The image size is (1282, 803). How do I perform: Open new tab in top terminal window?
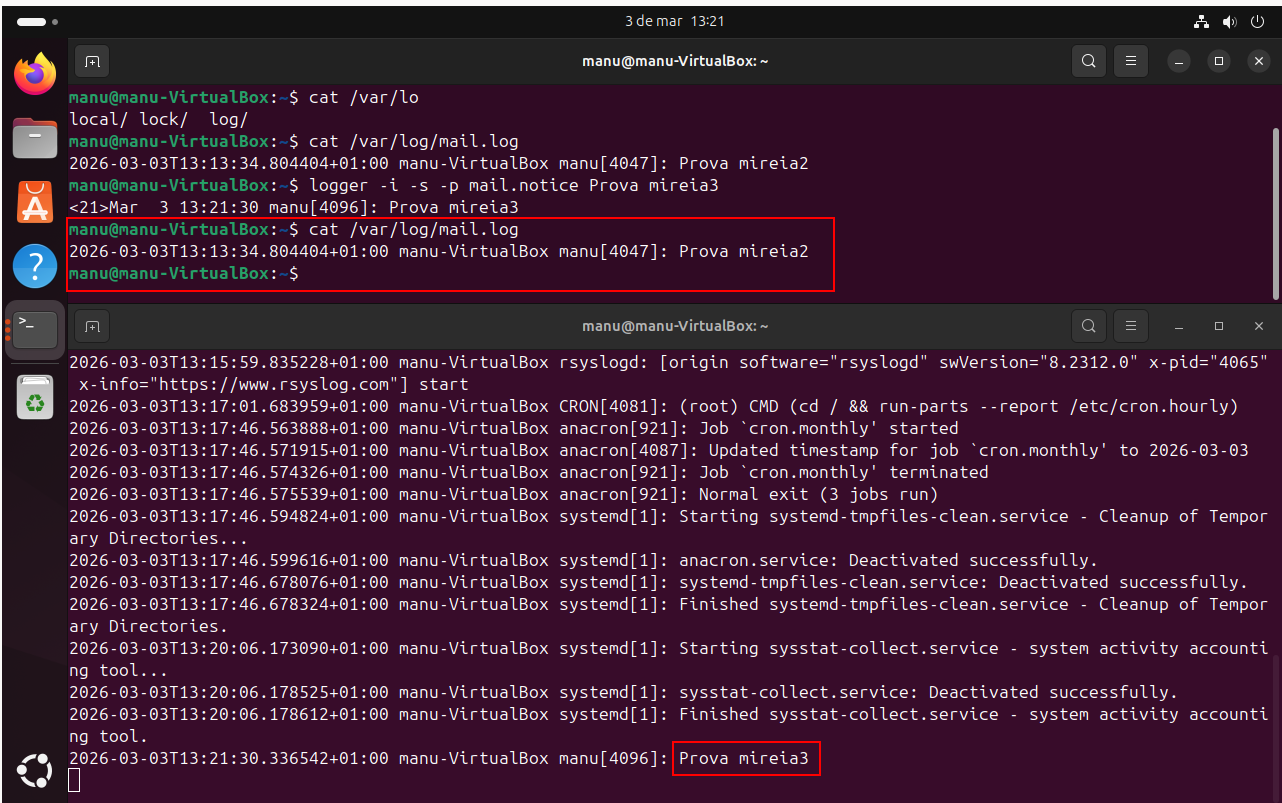pos(92,62)
